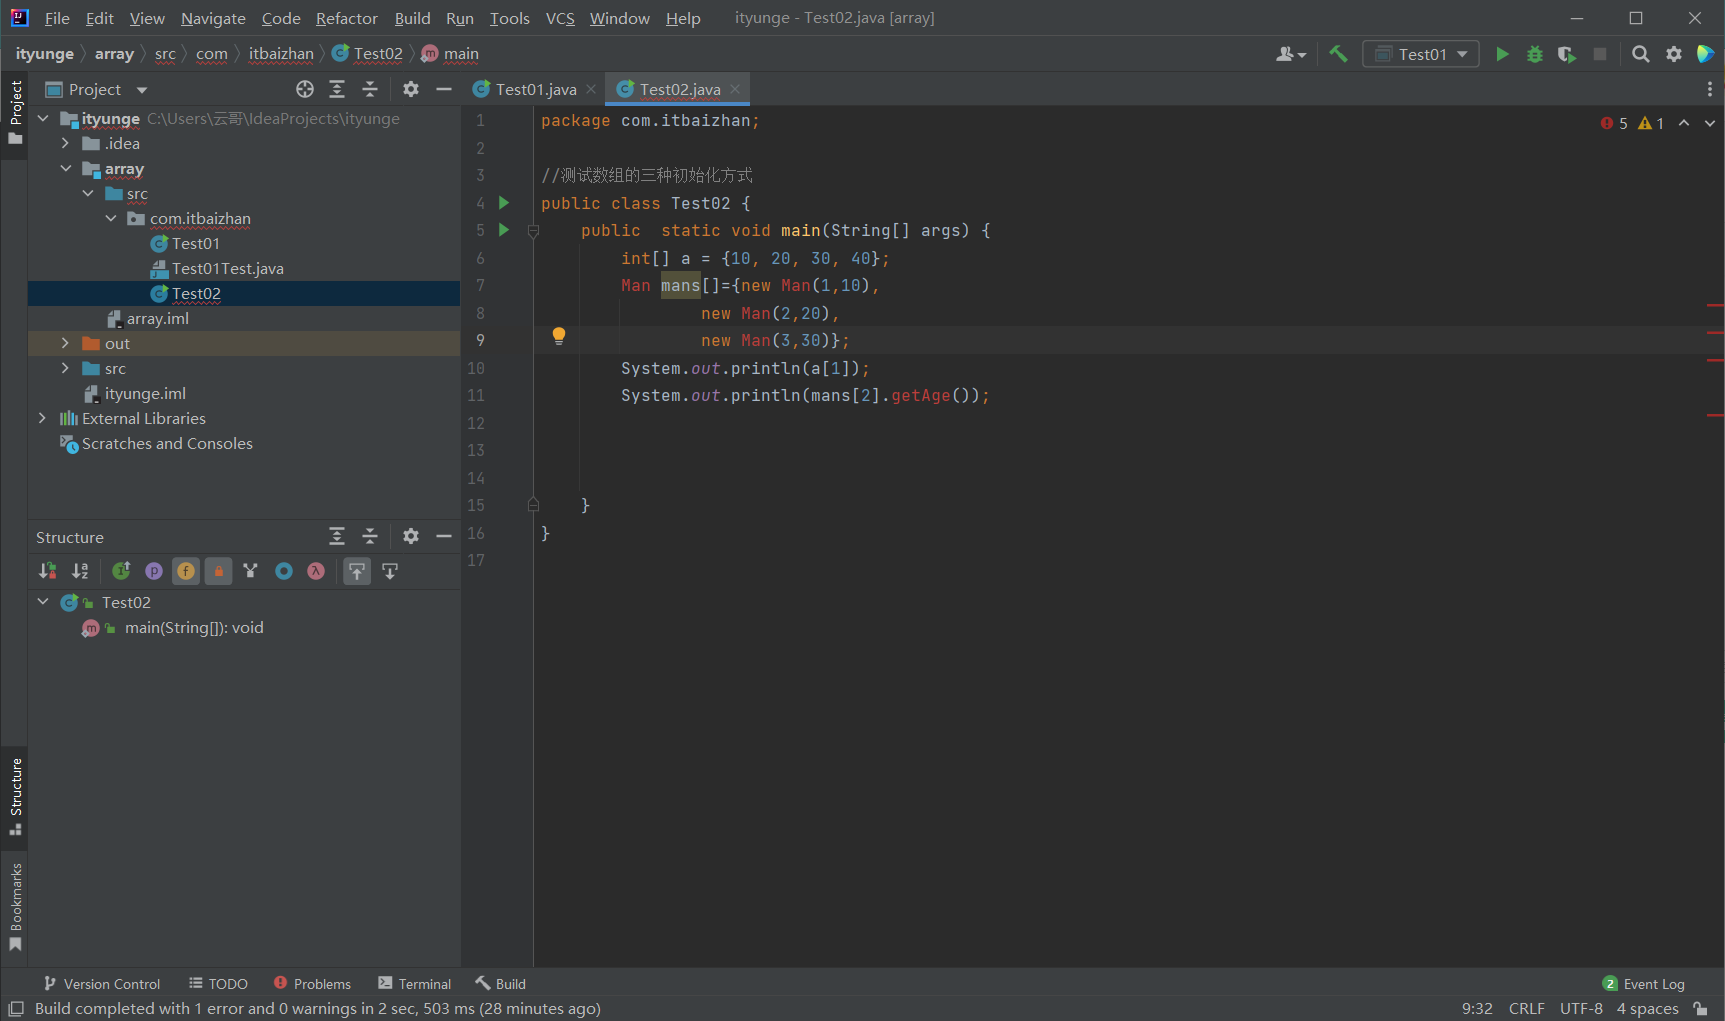Open Project panel options gear
This screenshot has width=1725, height=1021.
[411, 89]
